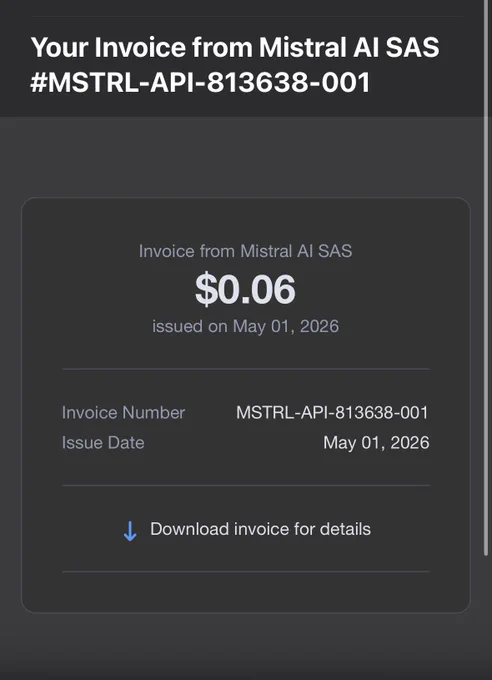Select the May 01, 2026 value in the Issue Date row

coord(376,443)
